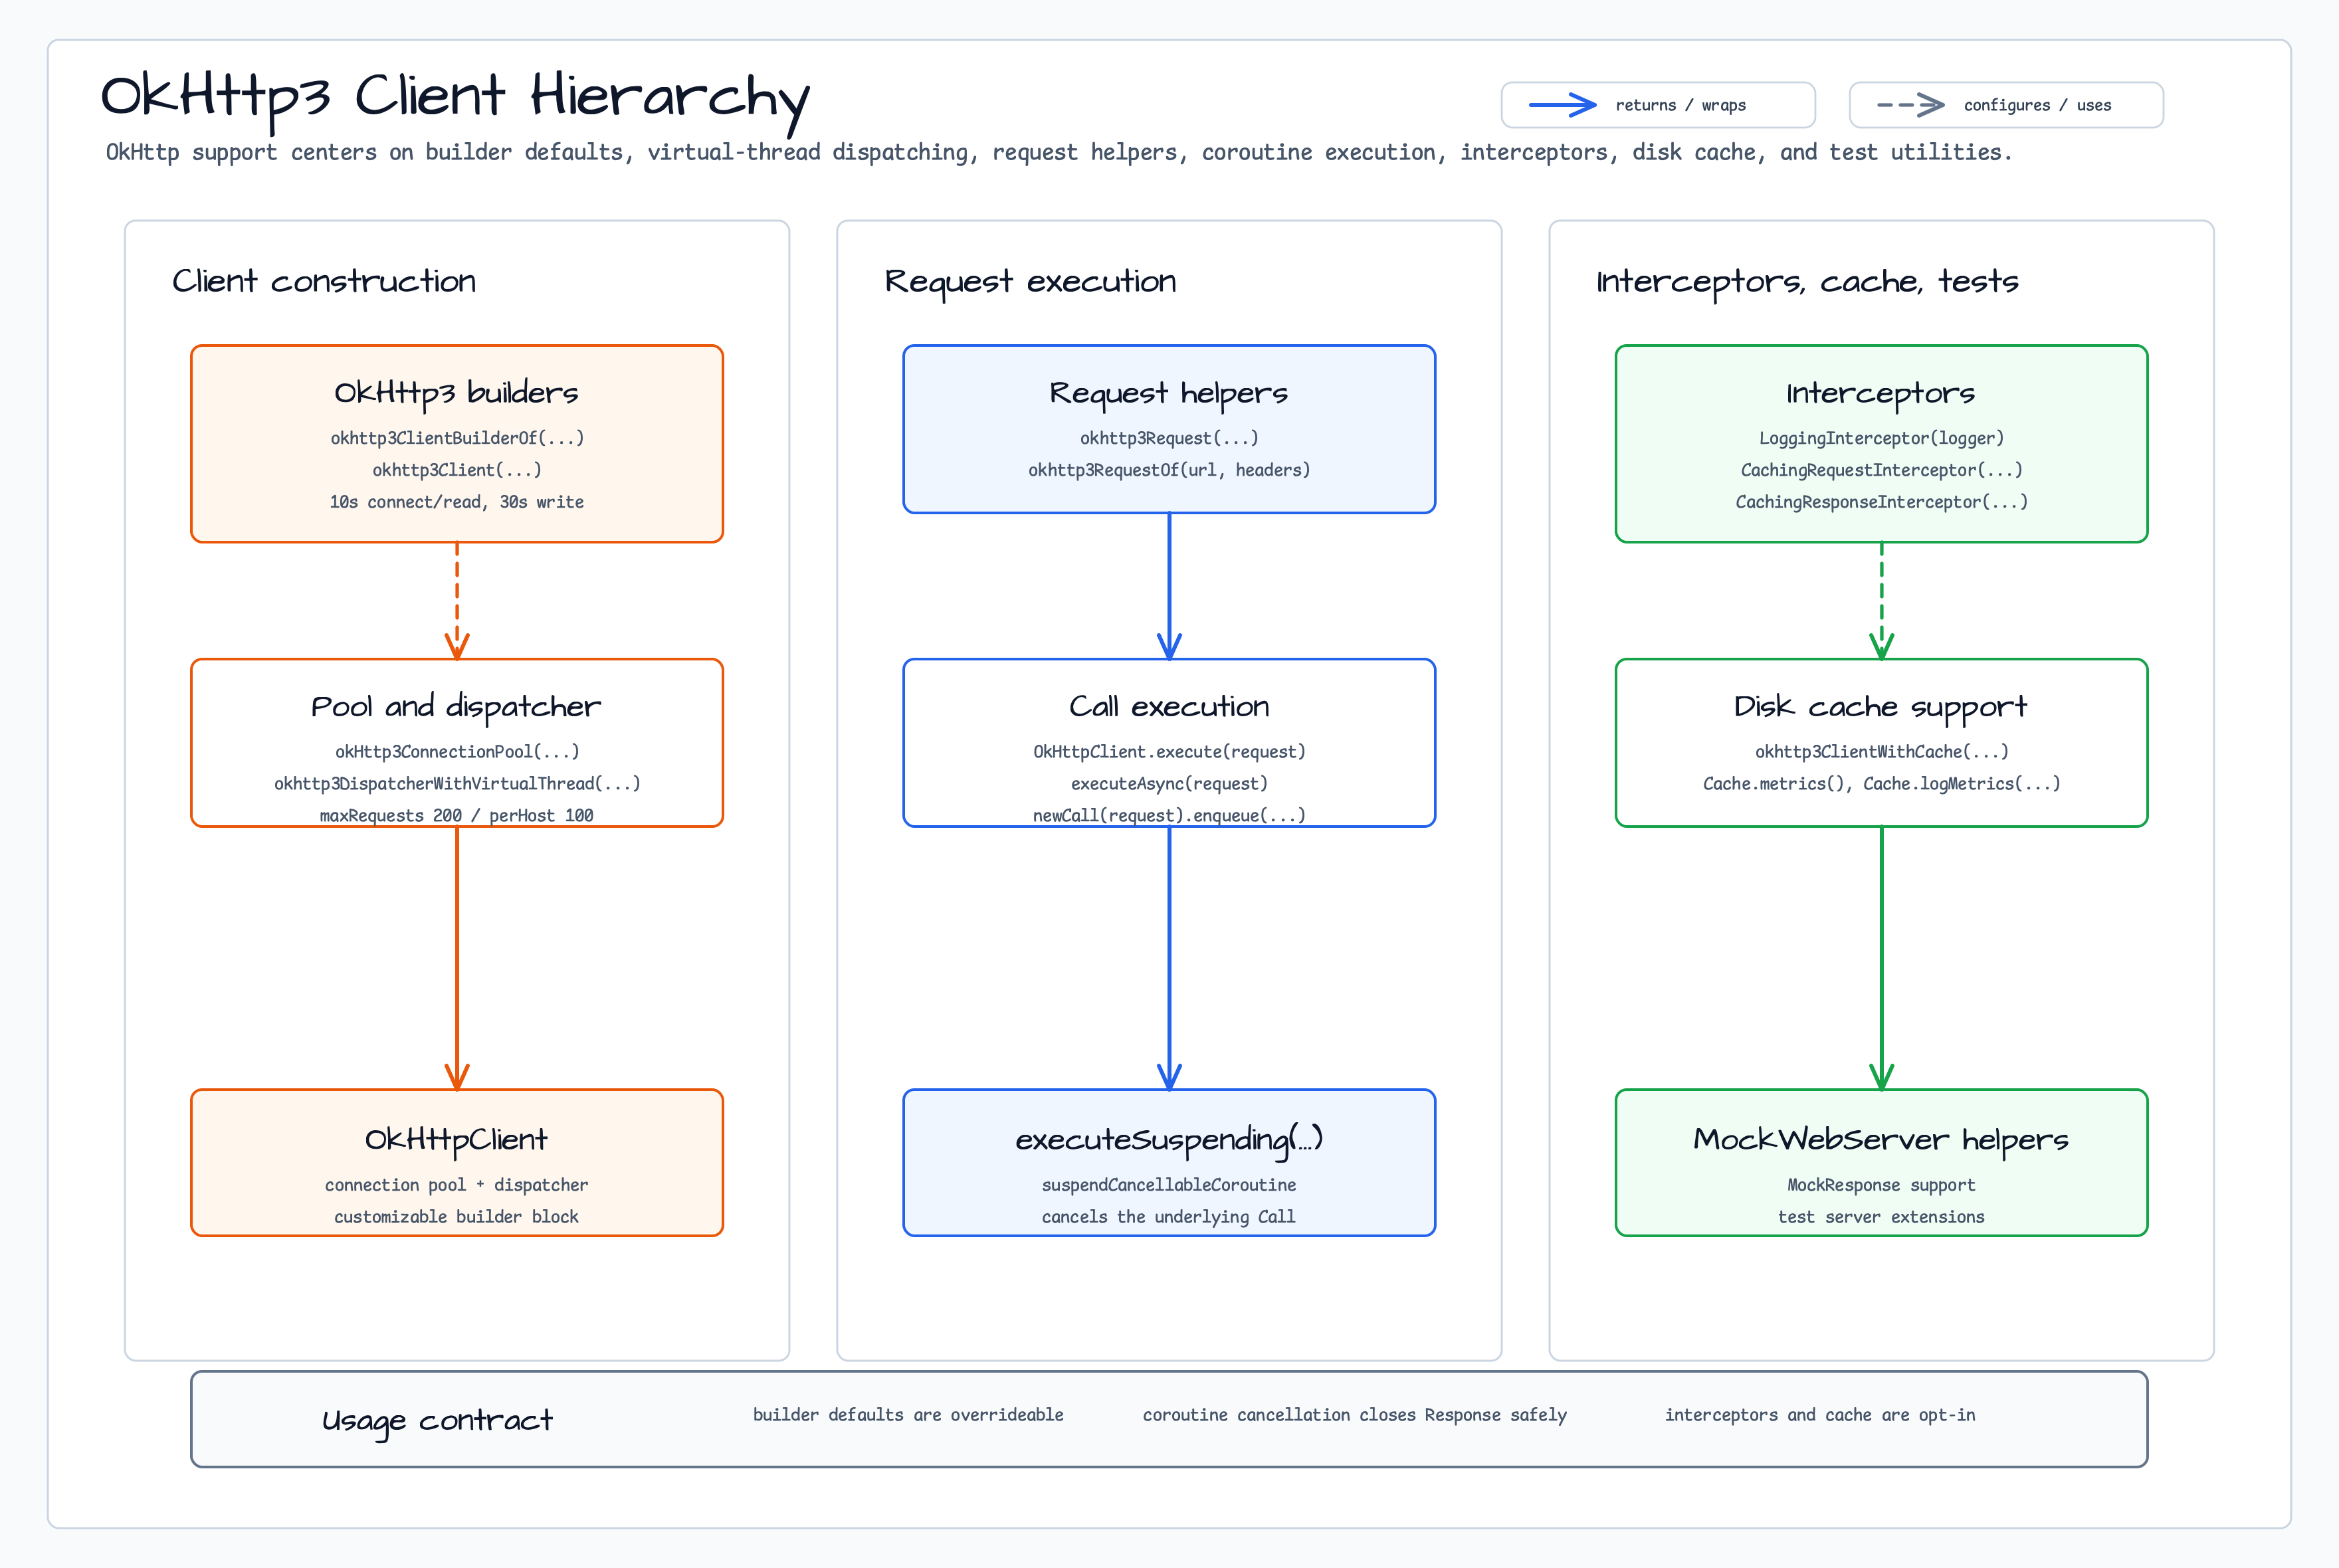Click 'okhttp3ClientWithCache(...)' text
The height and width of the screenshot is (1568, 2339).
pos(1881,751)
